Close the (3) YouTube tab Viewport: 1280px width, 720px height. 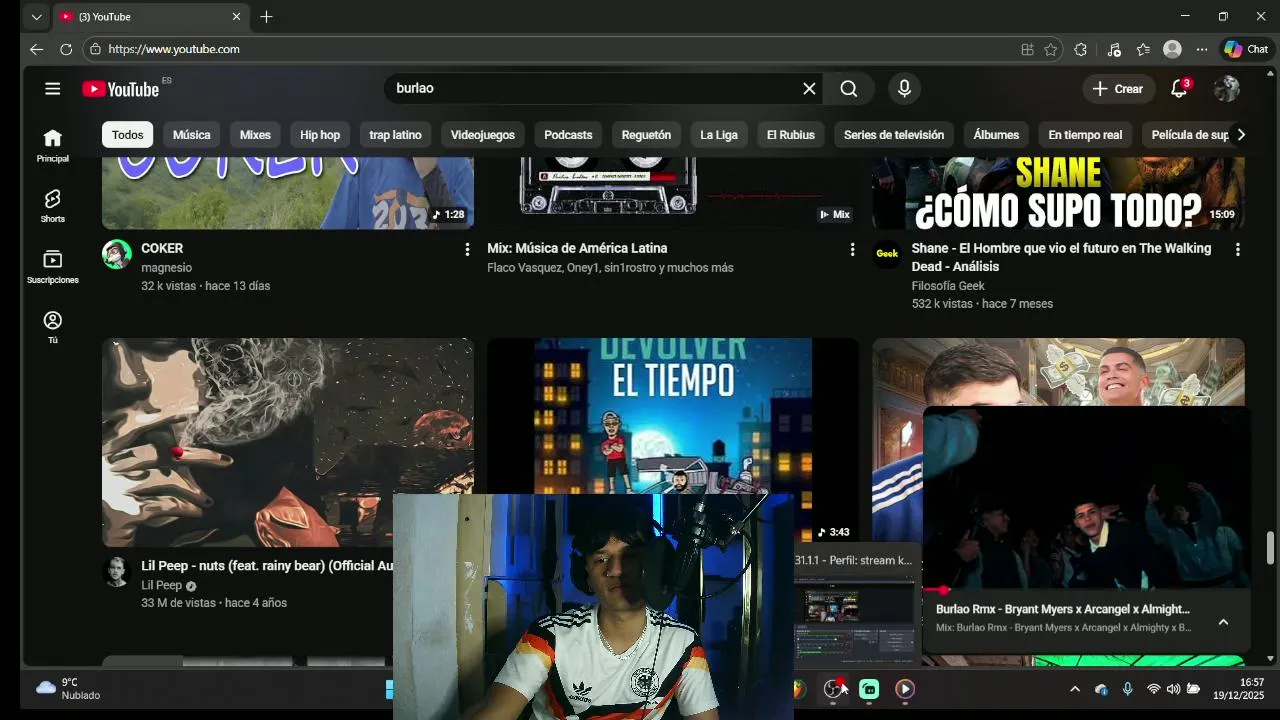pyautogui.click(x=237, y=17)
